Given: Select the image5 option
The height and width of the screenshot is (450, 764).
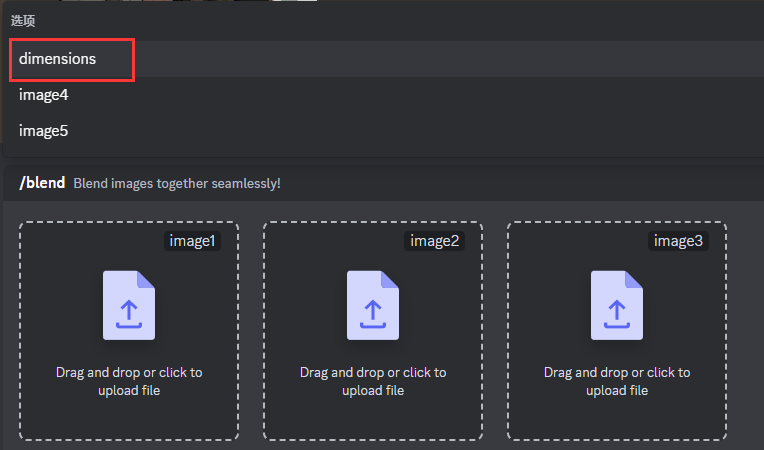Looking at the screenshot, I should [382, 131].
